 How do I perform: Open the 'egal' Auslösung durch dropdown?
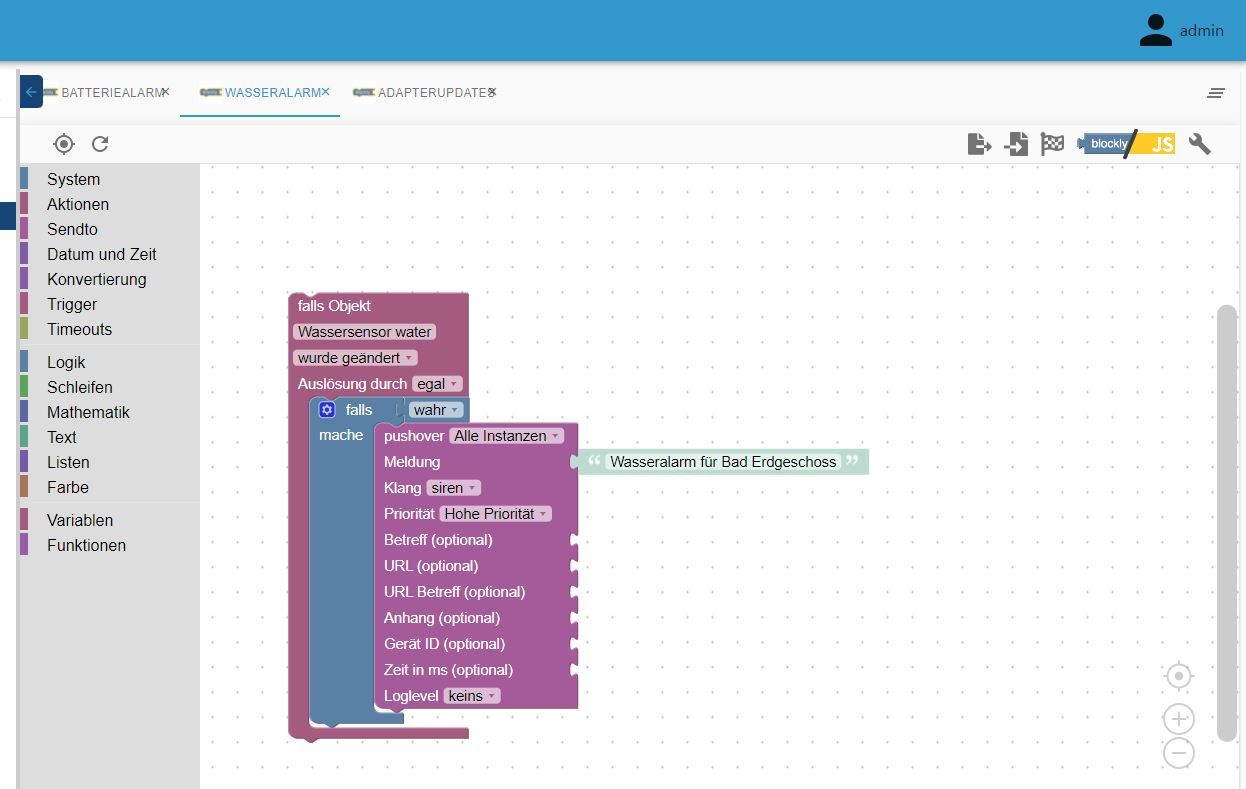(437, 384)
